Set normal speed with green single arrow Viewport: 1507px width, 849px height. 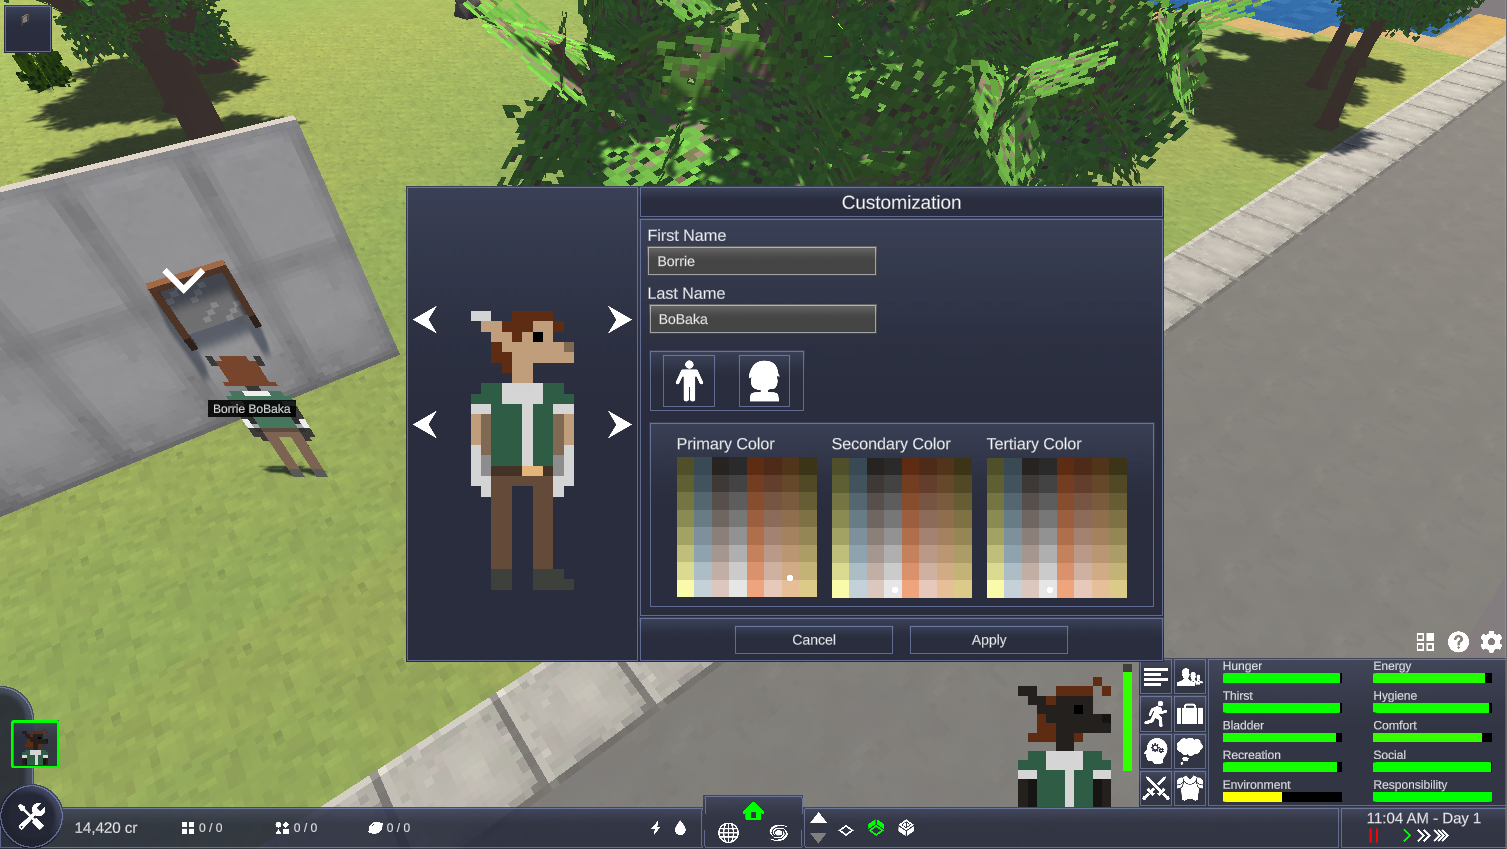pyautogui.click(x=1406, y=835)
